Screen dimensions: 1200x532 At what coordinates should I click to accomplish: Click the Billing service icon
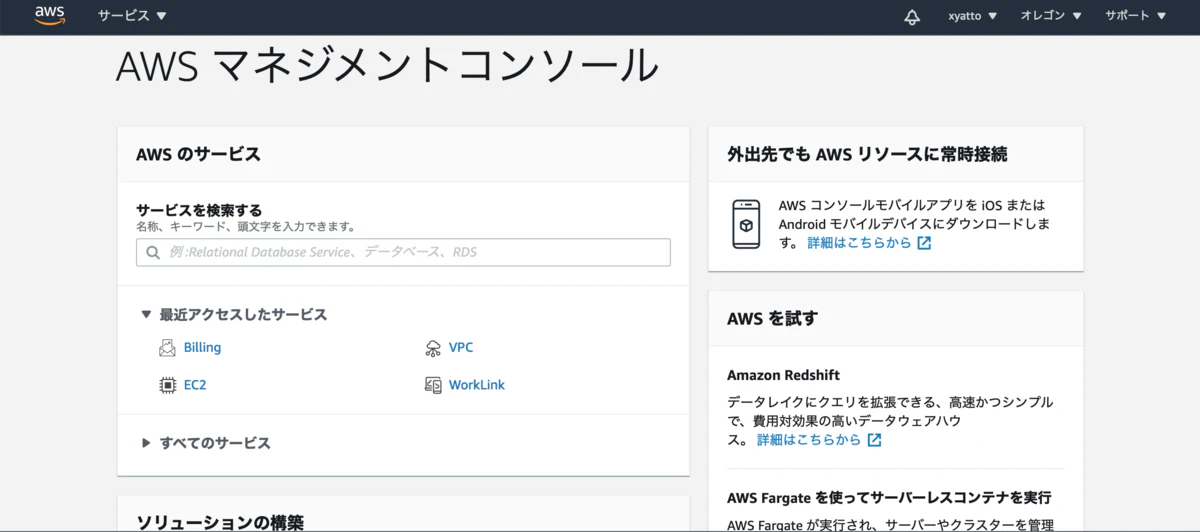coord(167,348)
